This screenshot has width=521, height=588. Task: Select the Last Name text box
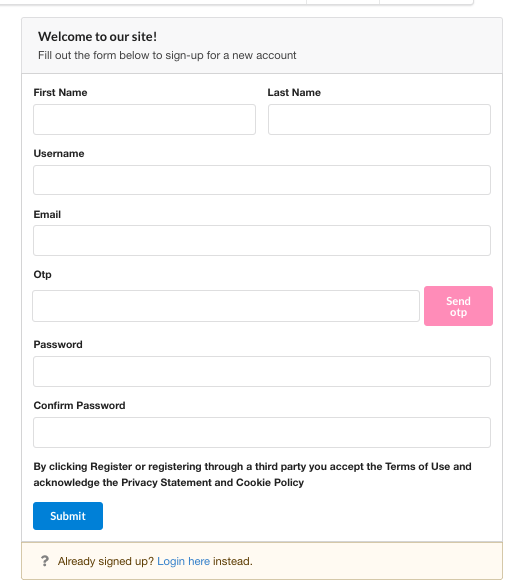[x=379, y=120]
